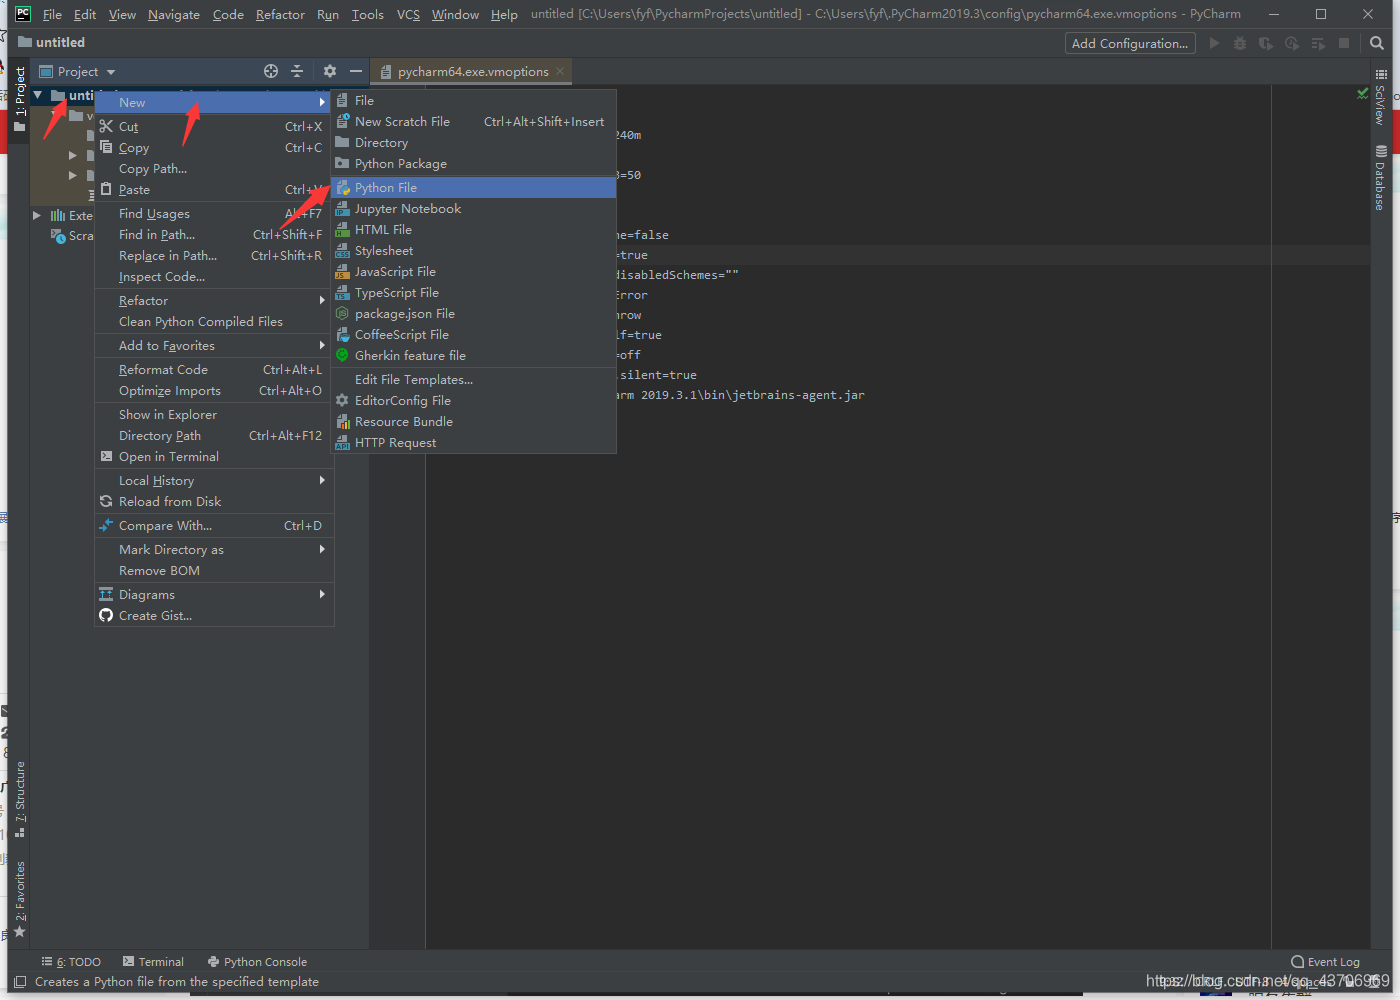This screenshot has width=1400, height=1000.
Task: Choose Find Usages menu item
Action: (x=212, y=213)
